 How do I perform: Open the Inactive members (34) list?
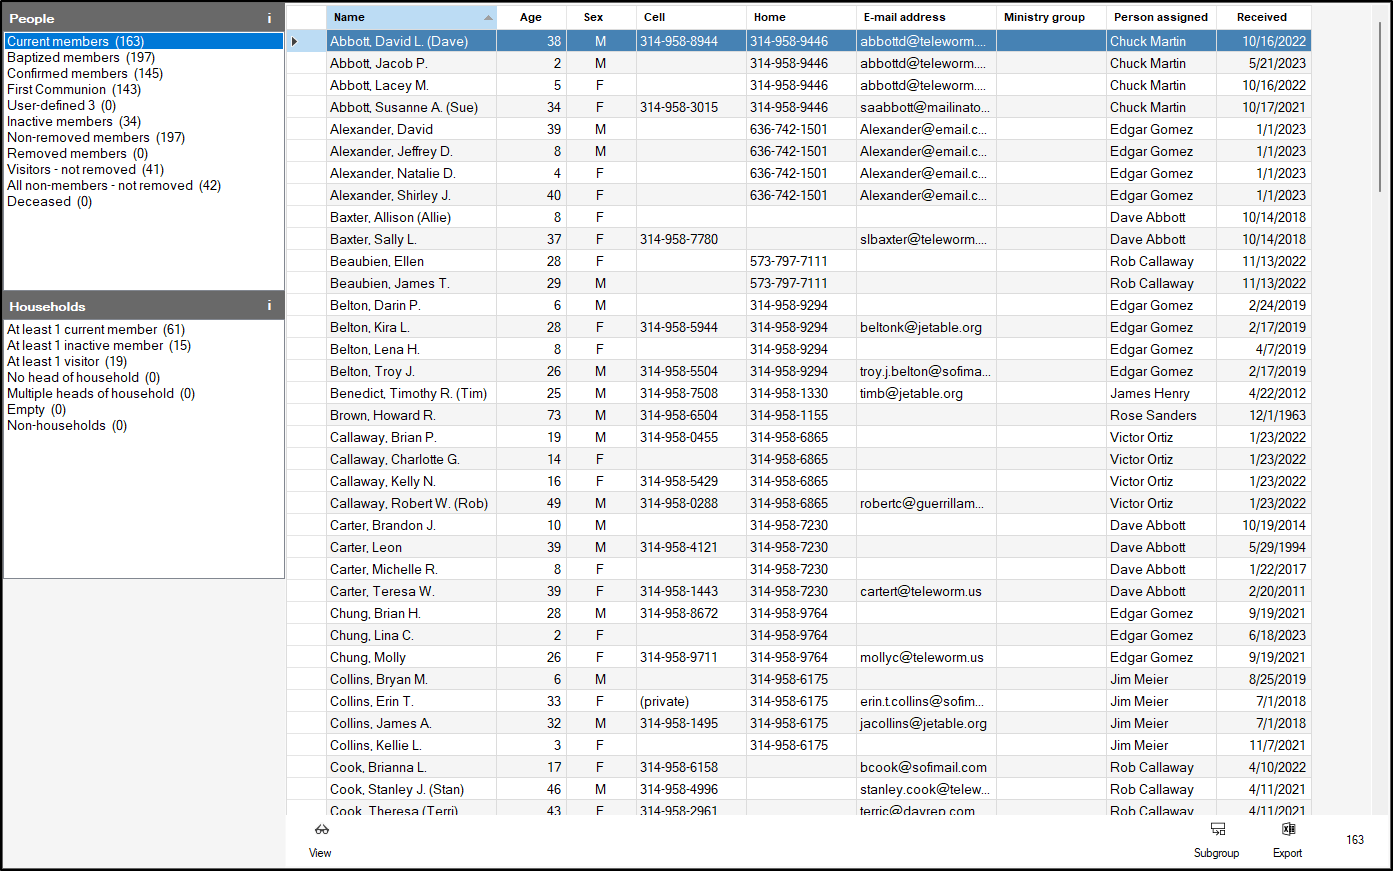(x=74, y=121)
